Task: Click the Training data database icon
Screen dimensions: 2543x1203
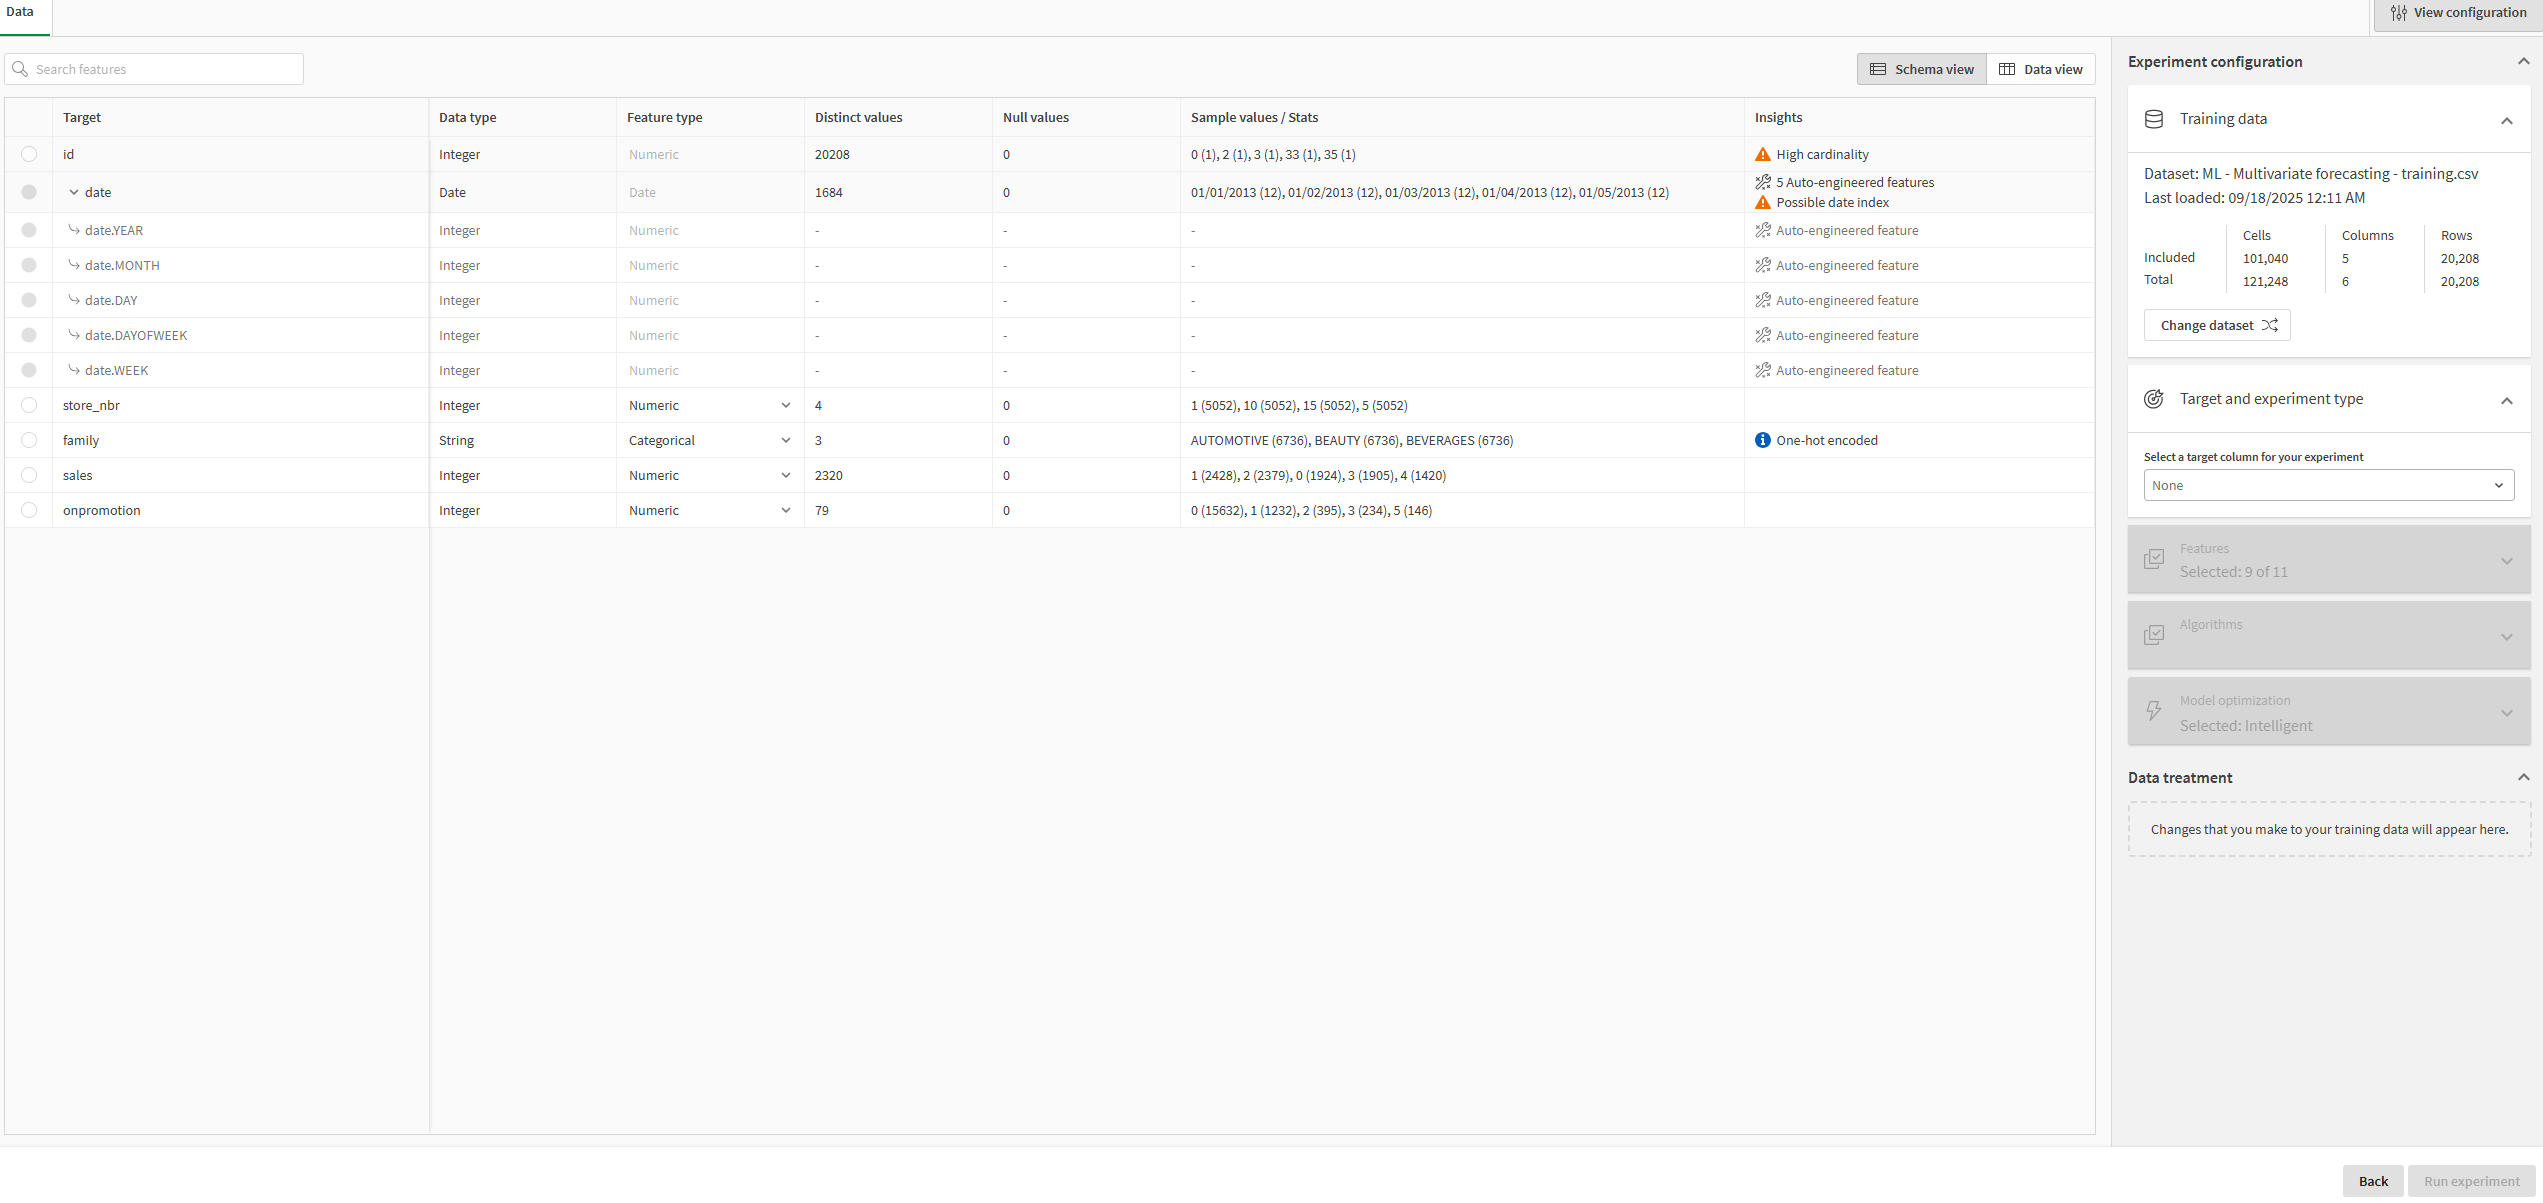Action: 2154,119
